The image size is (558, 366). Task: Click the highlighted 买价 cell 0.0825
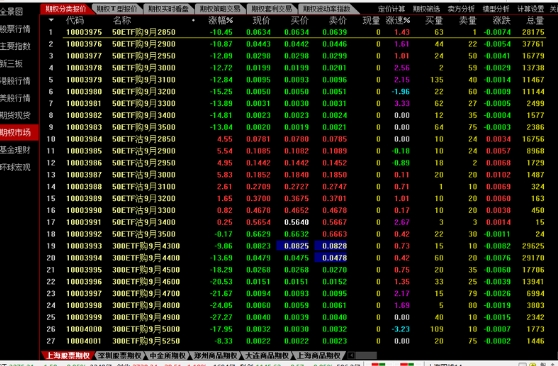pos(293,246)
